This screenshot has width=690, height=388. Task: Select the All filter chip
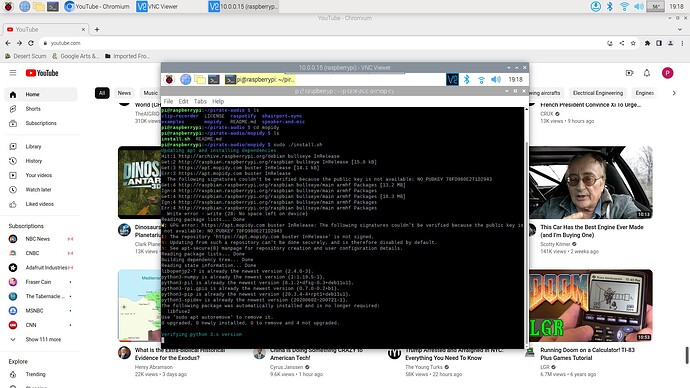102,93
